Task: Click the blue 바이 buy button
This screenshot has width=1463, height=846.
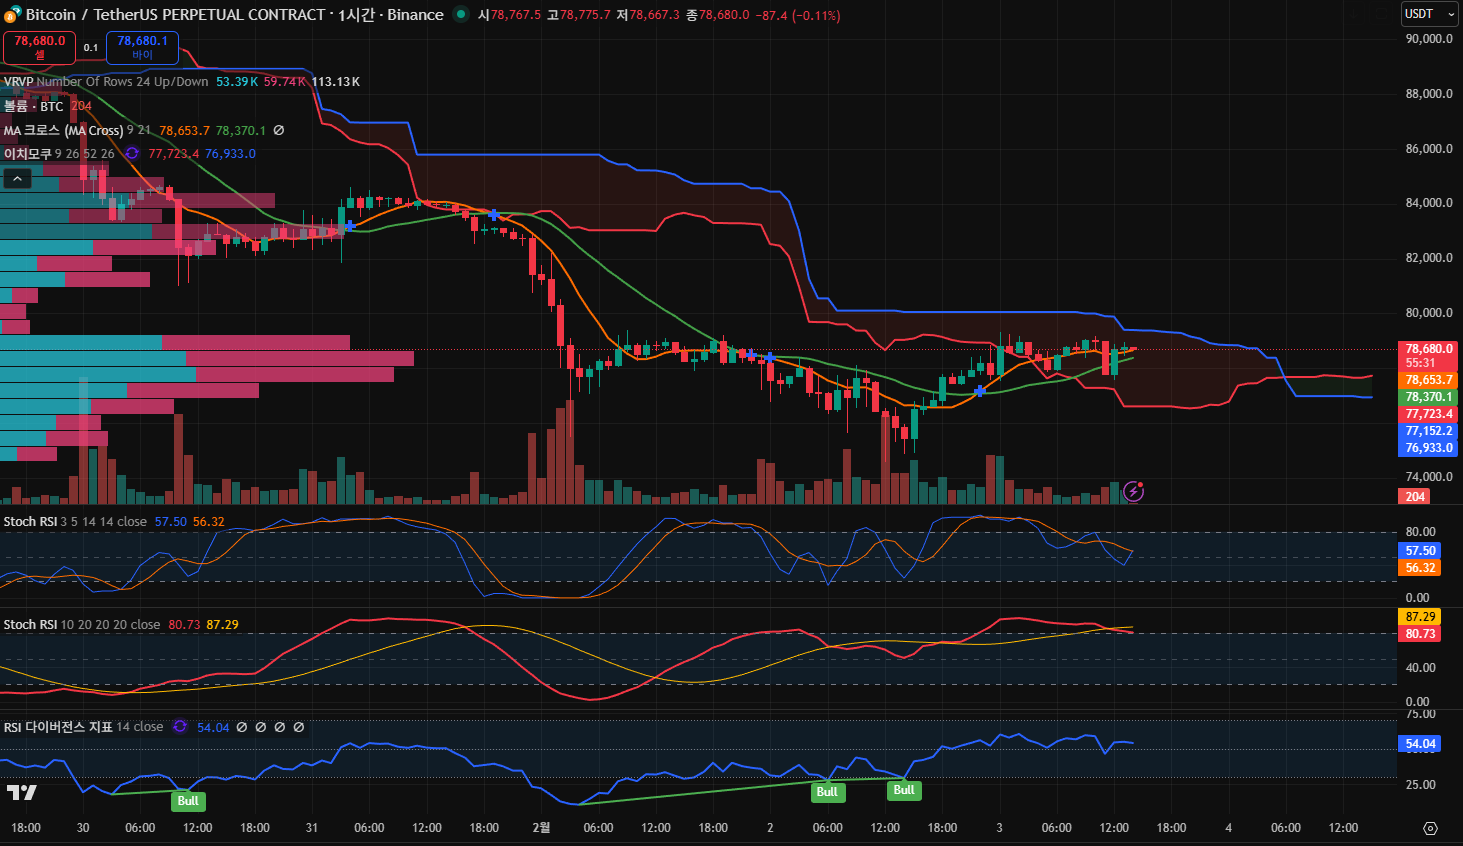Action: [142, 47]
